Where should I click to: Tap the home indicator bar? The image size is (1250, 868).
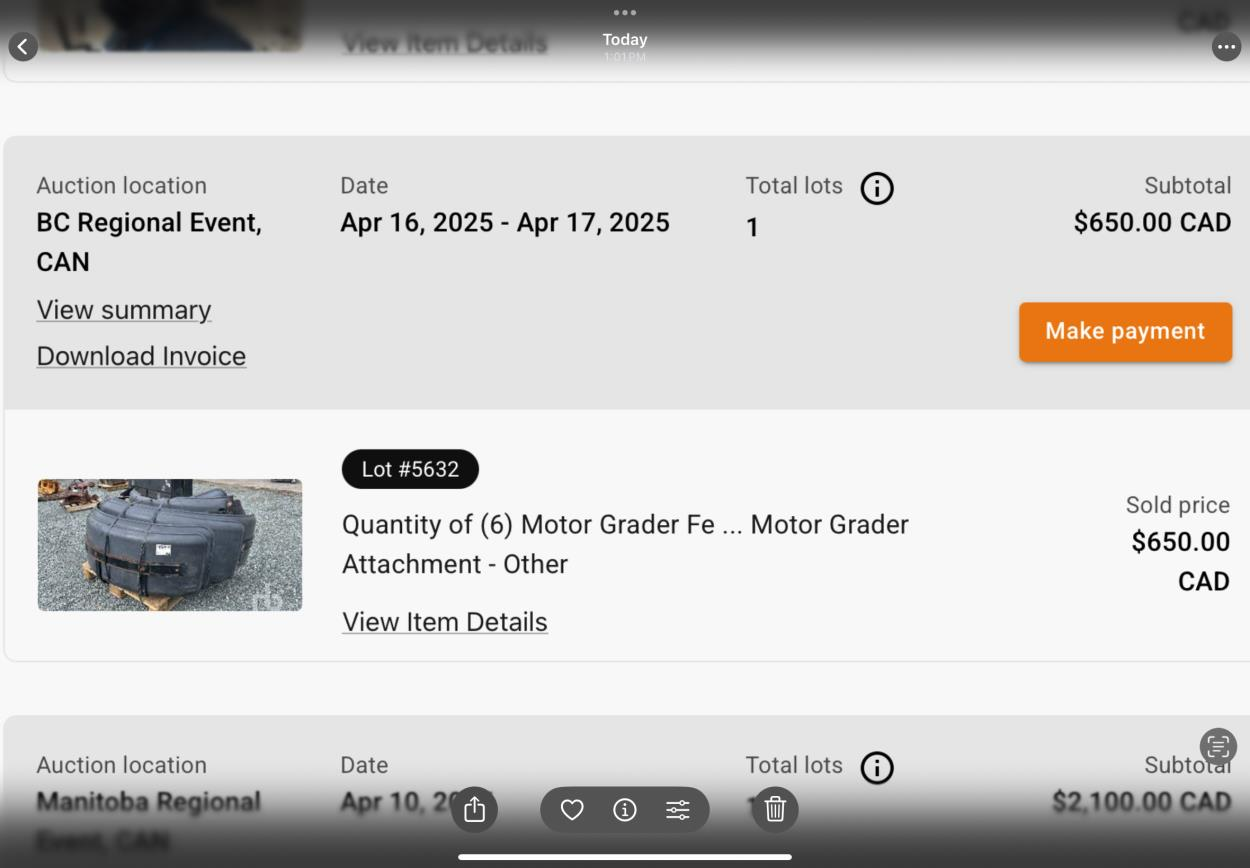click(x=625, y=857)
